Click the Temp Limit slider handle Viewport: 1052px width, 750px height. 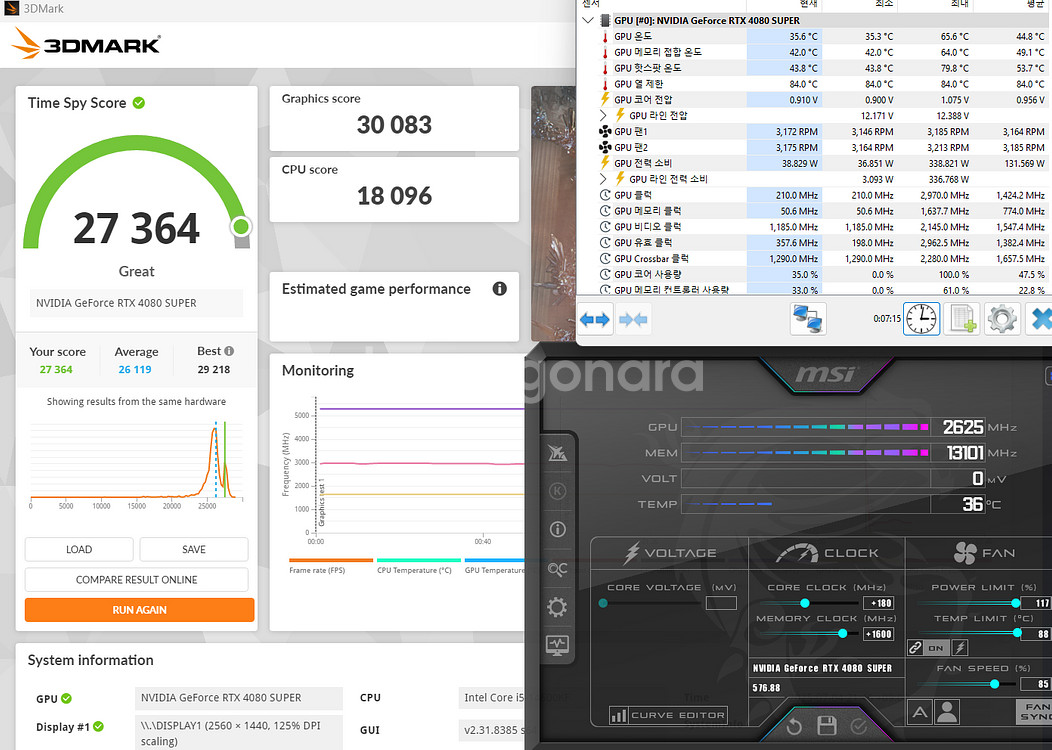tap(1018, 633)
